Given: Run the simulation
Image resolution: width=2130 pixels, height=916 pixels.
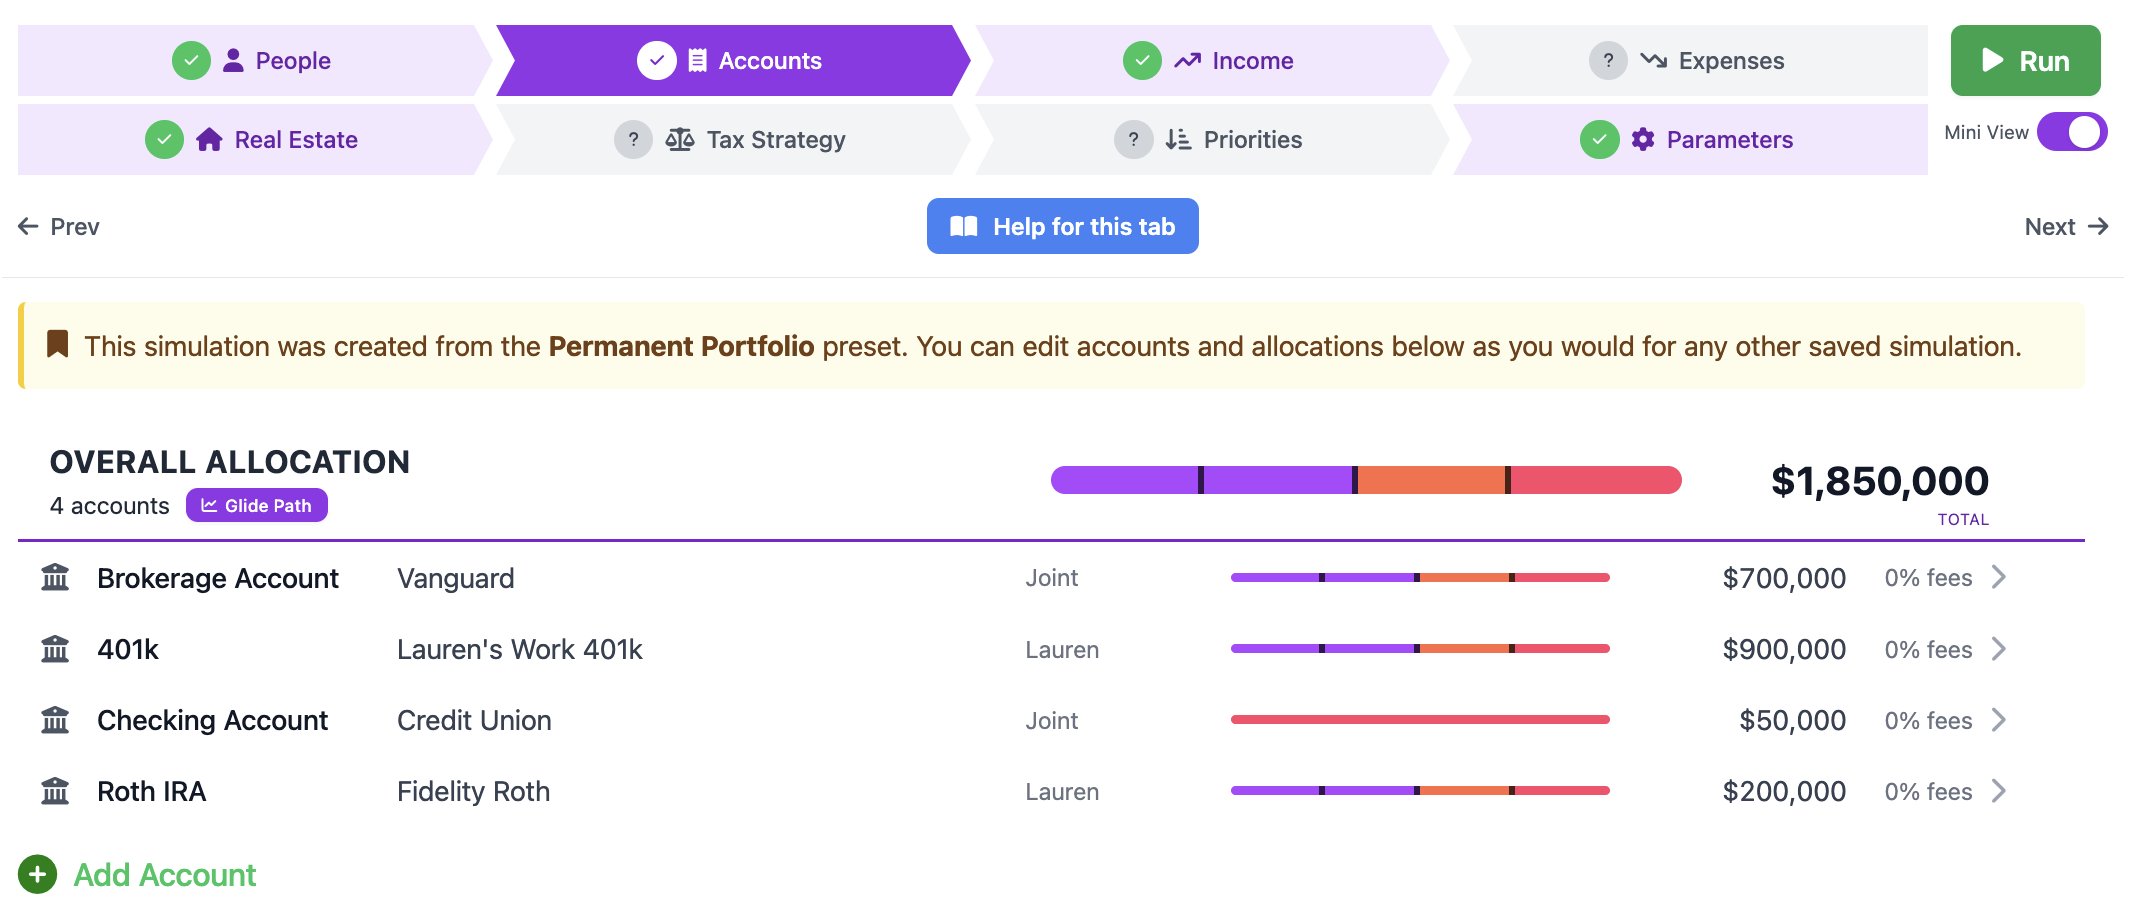Looking at the screenshot, I should coord(2025,61).
